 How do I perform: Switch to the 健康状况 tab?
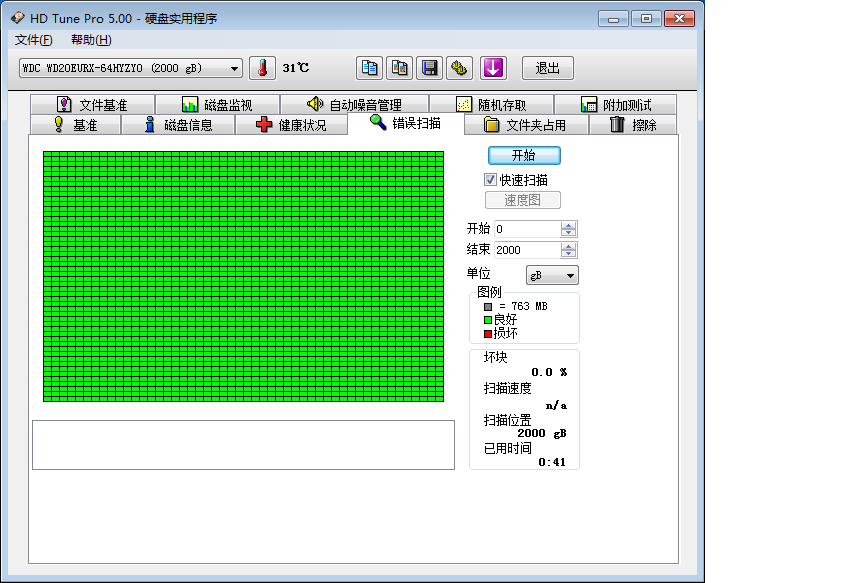291,125
